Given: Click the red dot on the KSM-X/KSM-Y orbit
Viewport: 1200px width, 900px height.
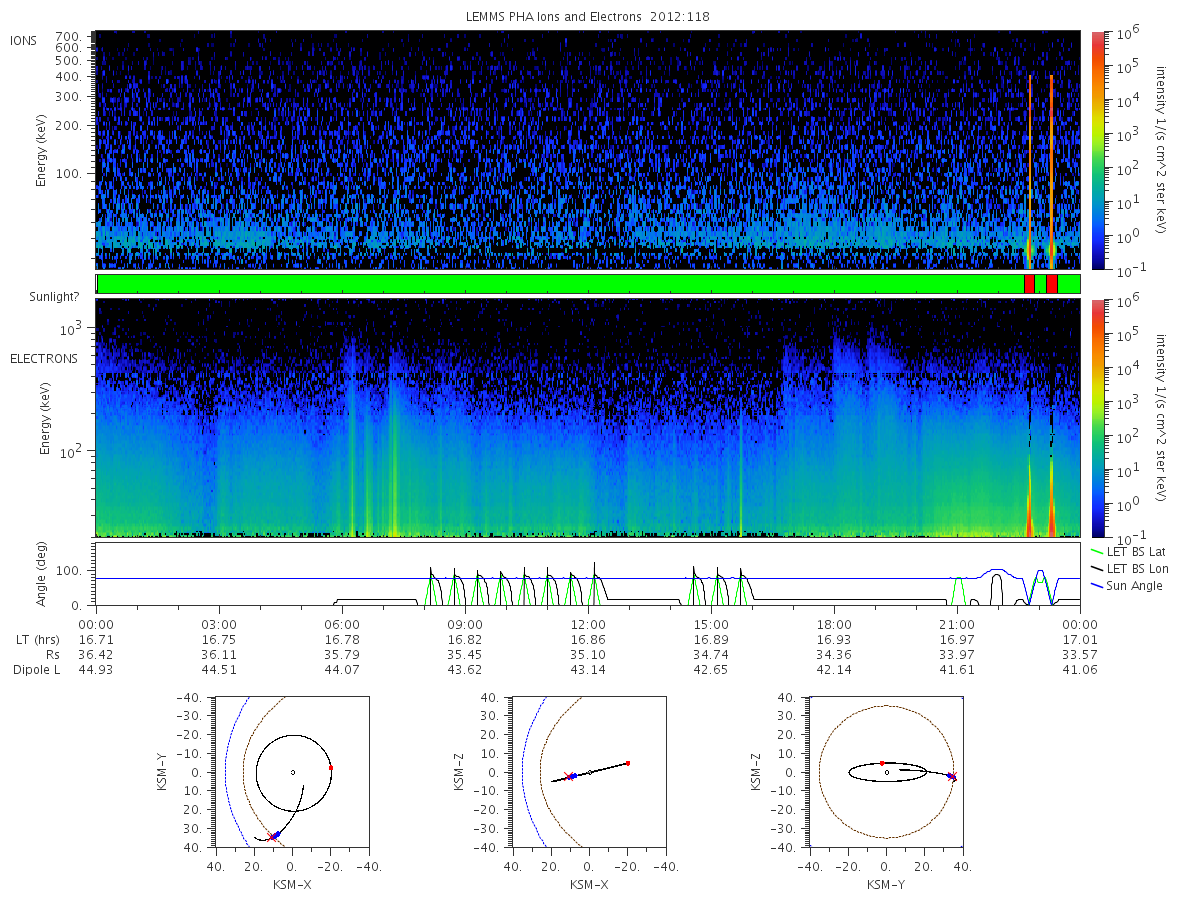Looking at the screenshot, I should pos(331,768).
